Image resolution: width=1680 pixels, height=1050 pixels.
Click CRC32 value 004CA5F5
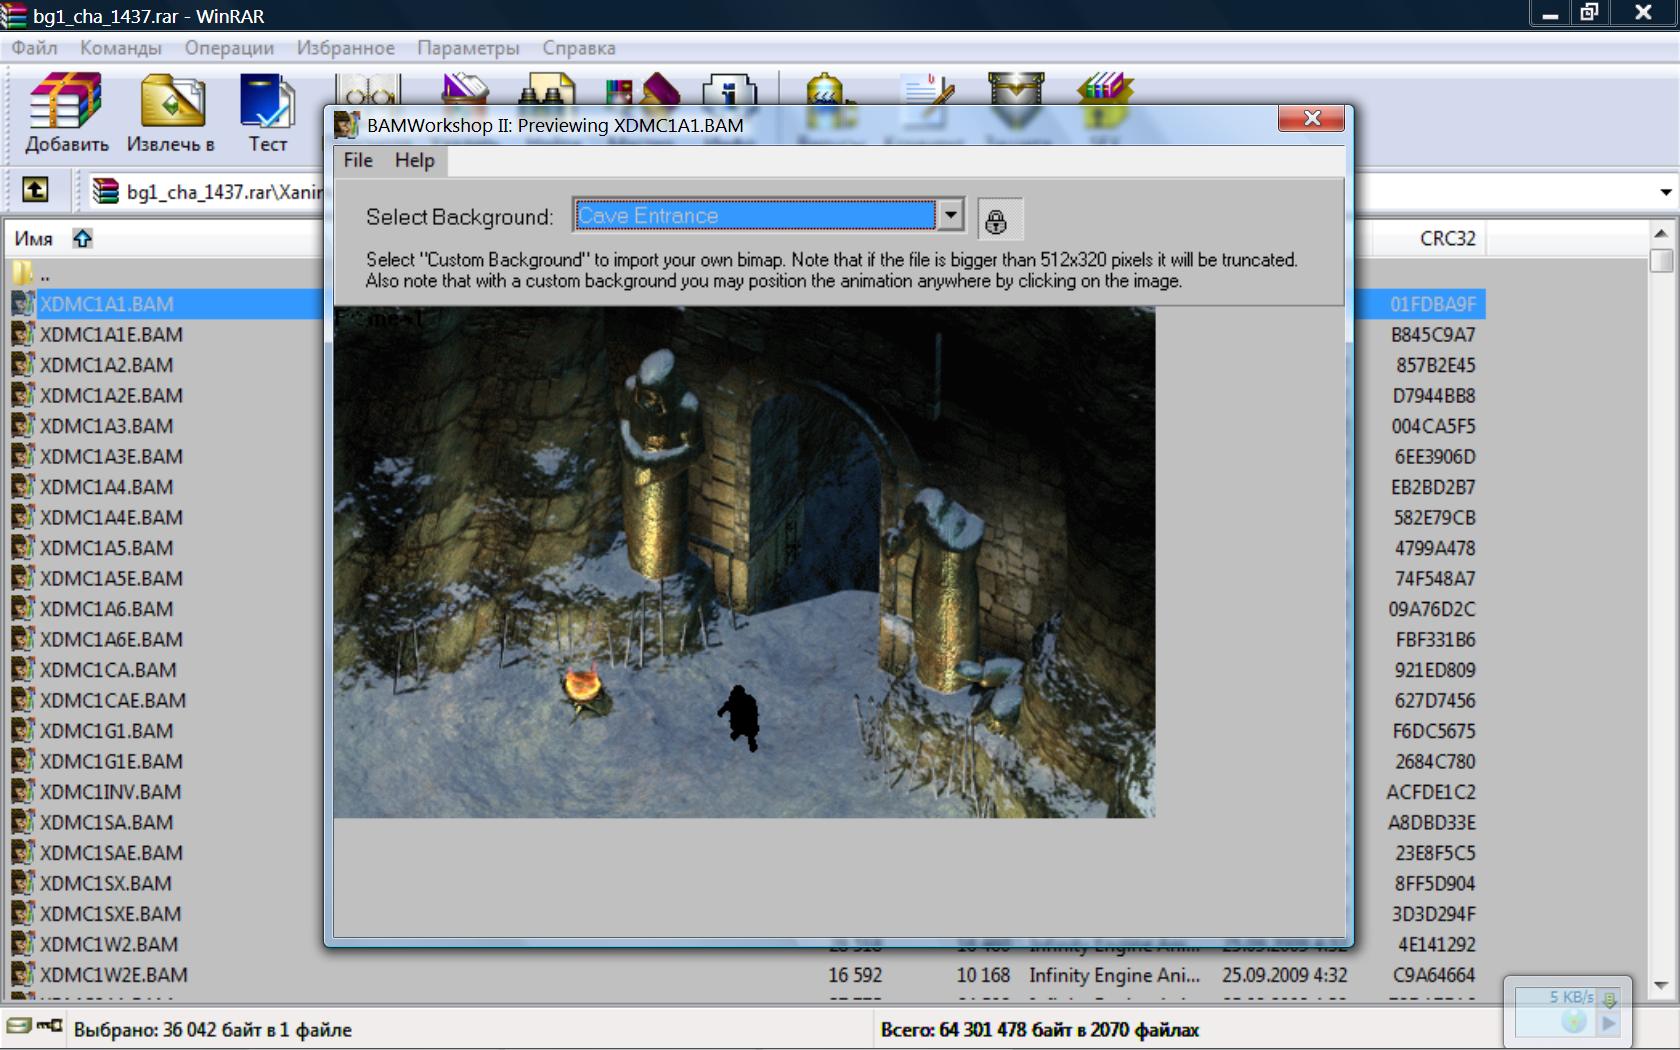tap(1433, 426)
